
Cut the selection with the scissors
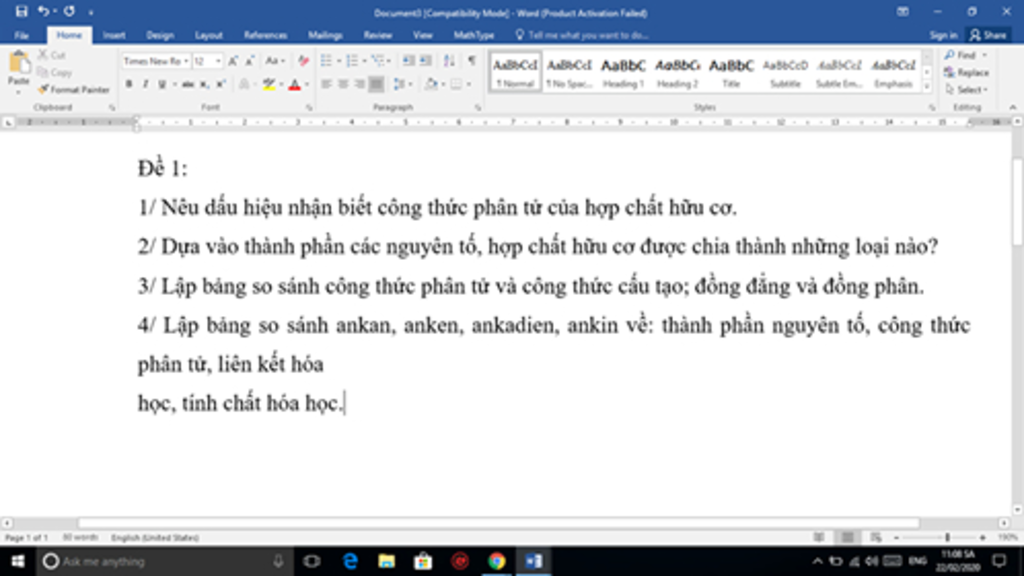click(52, 55)
